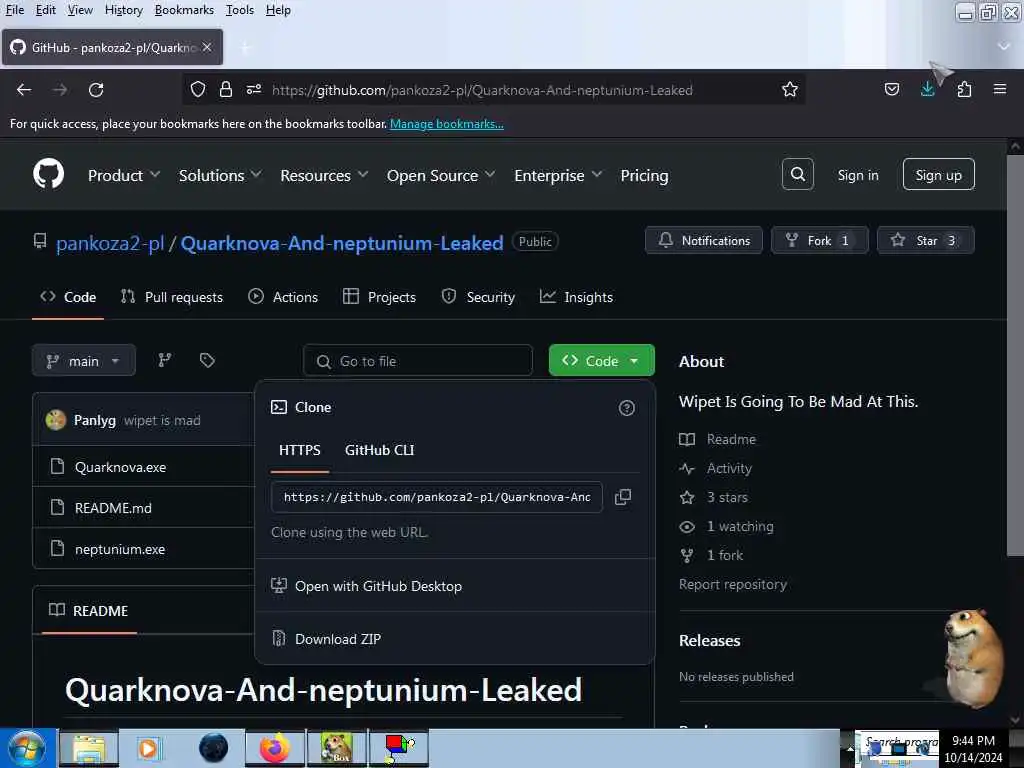This screenshot has width=1024, height=768.
Task: Switch to Insights tab
Action: 576,297
